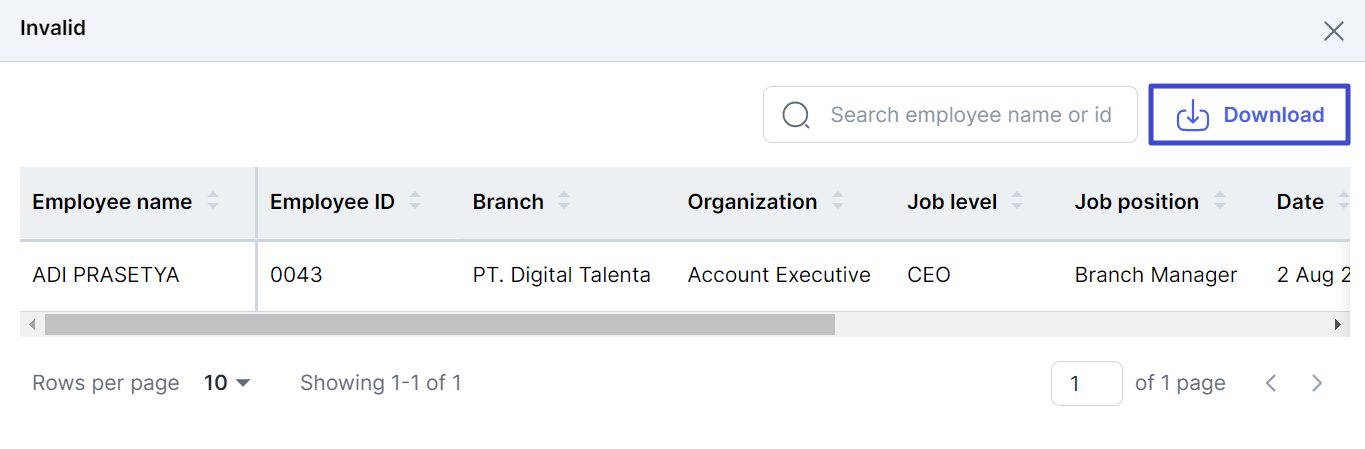Go to the next page chevron

[1317, 383]
